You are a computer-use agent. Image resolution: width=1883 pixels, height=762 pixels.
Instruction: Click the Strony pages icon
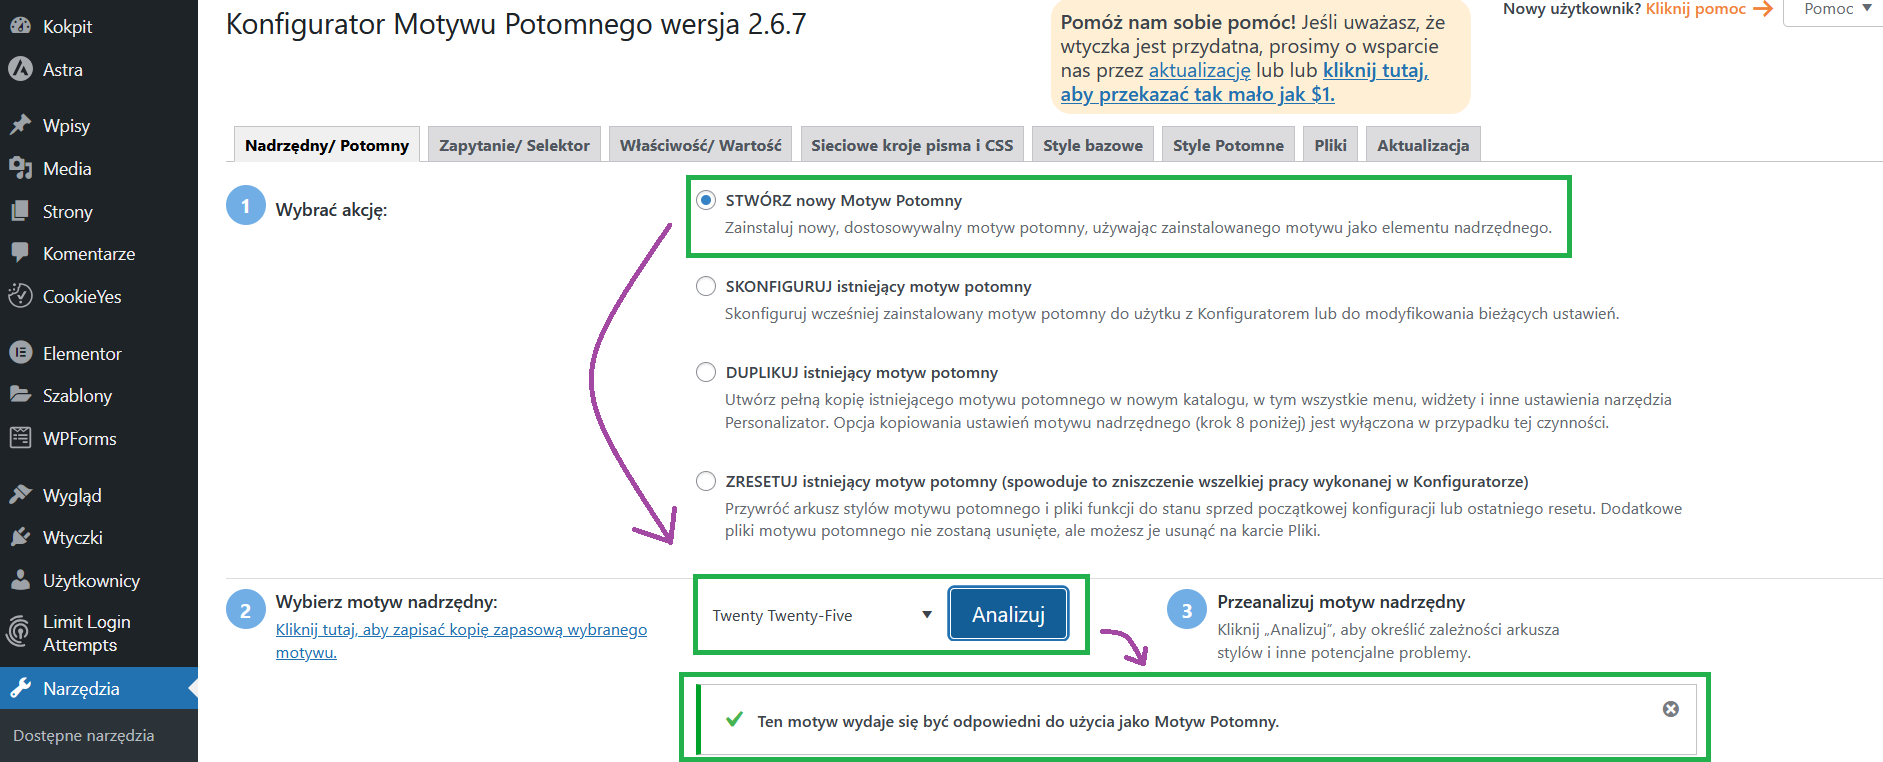[x=20, y=211]
